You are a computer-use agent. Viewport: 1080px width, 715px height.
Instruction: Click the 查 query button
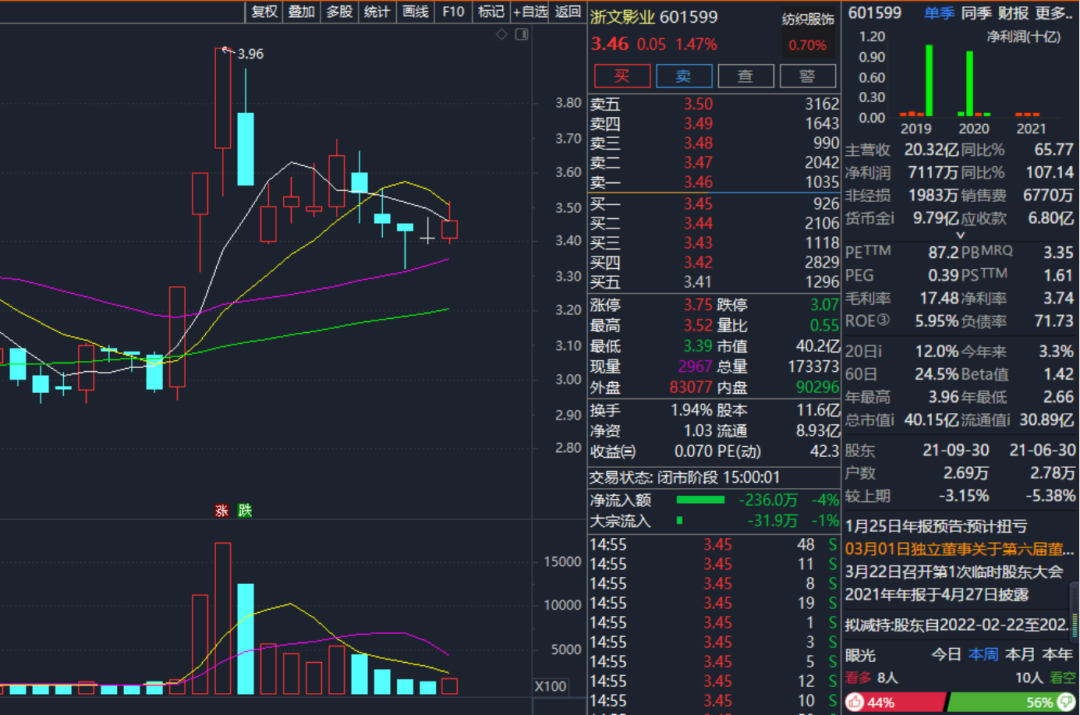(x=746, y=76)
